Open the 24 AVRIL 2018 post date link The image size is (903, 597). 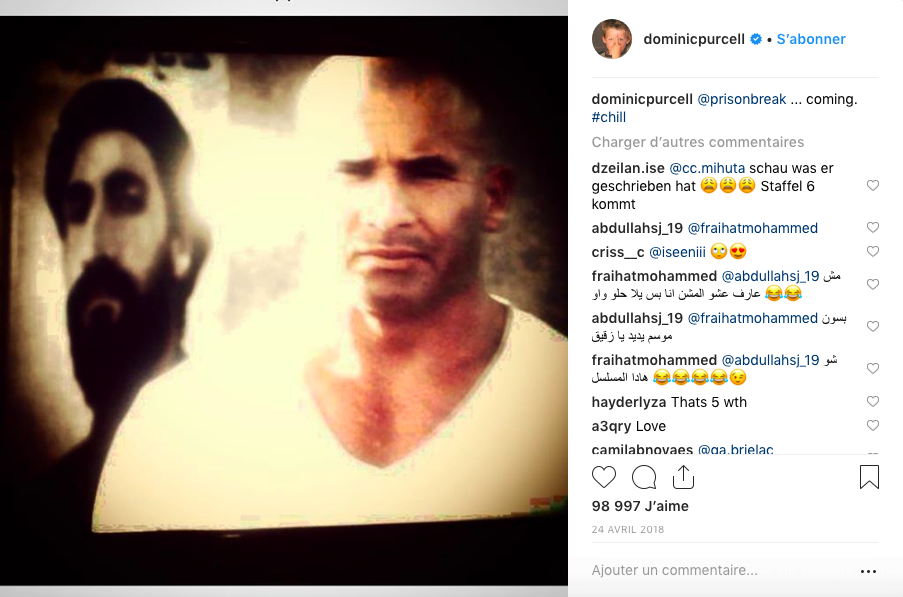point(628,530)
